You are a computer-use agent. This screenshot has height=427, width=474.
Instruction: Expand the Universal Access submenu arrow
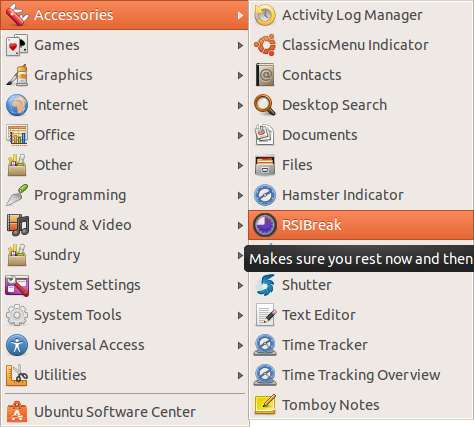(x=240, y=345)
